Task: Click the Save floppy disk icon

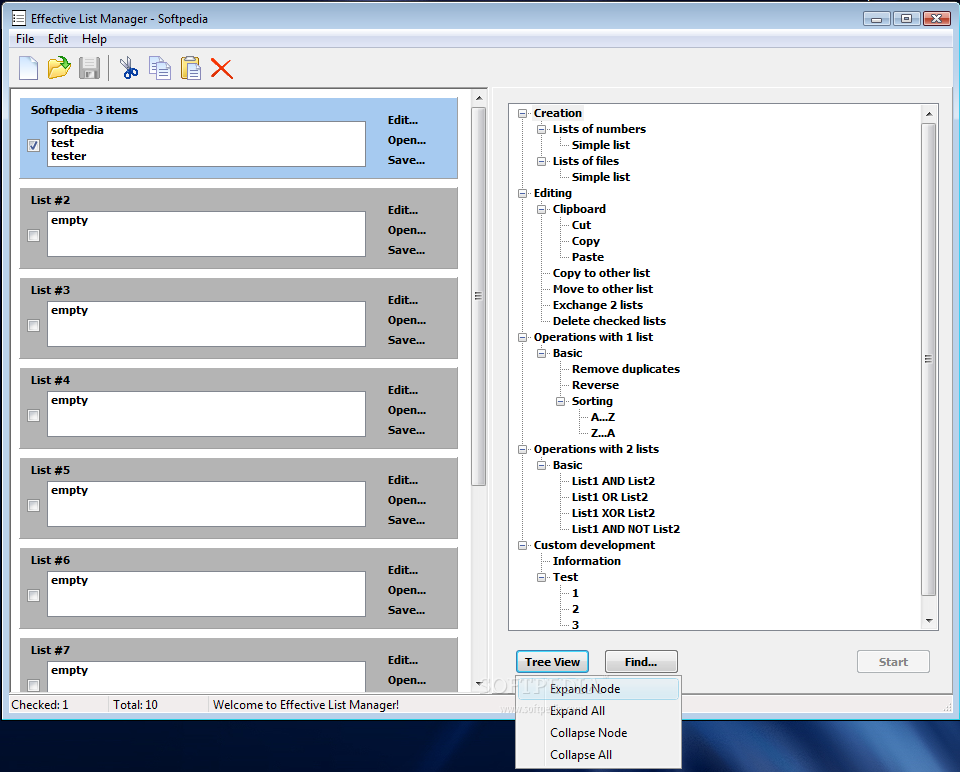Action: click(x=89, y=68)
